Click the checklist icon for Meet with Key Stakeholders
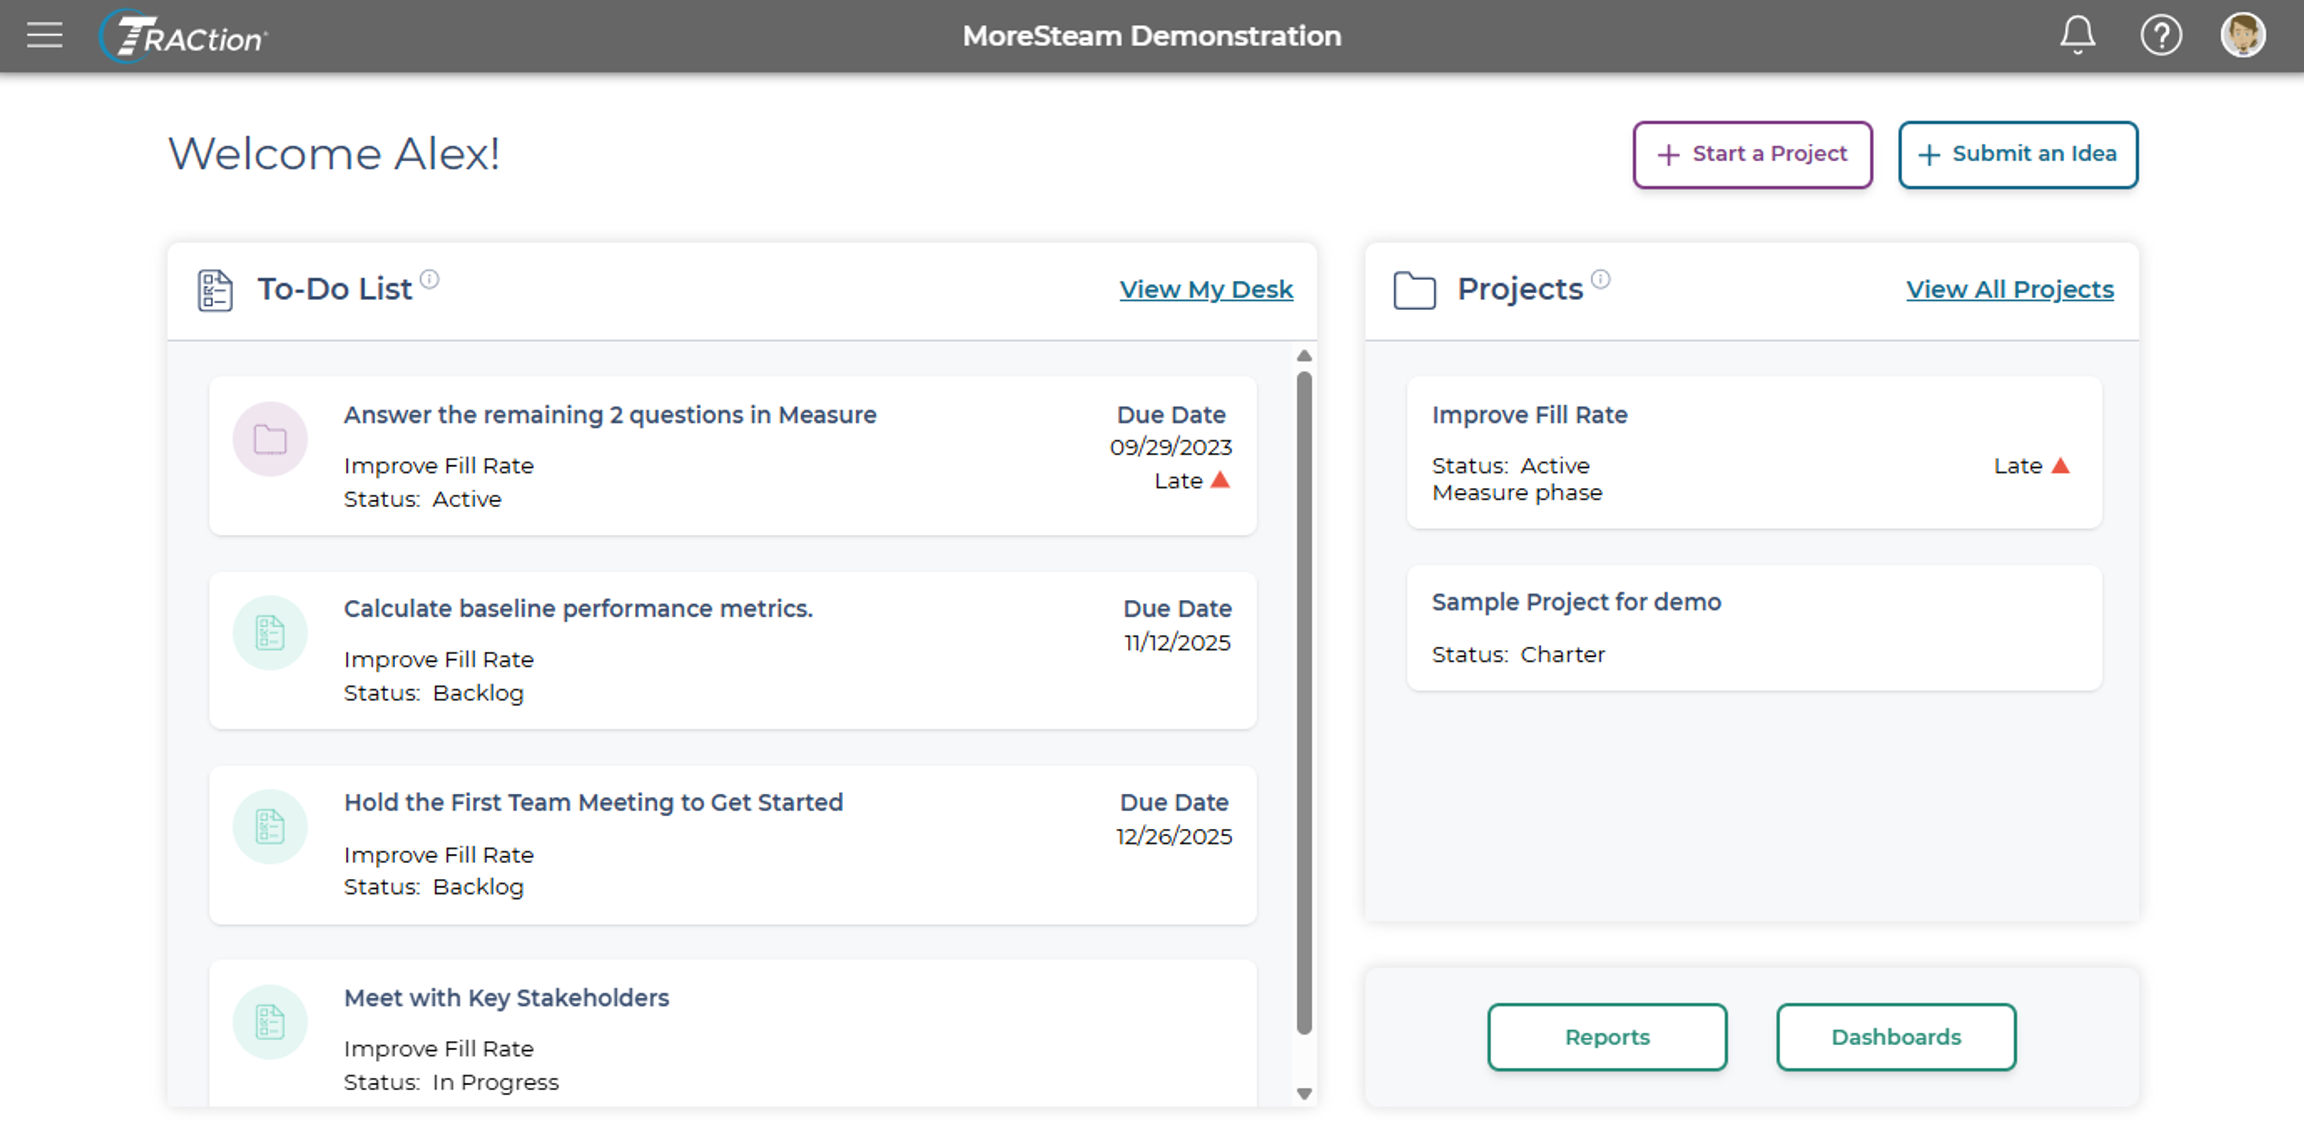Viewport: 2304px width, 1144px height. [x=270, y=1022]
